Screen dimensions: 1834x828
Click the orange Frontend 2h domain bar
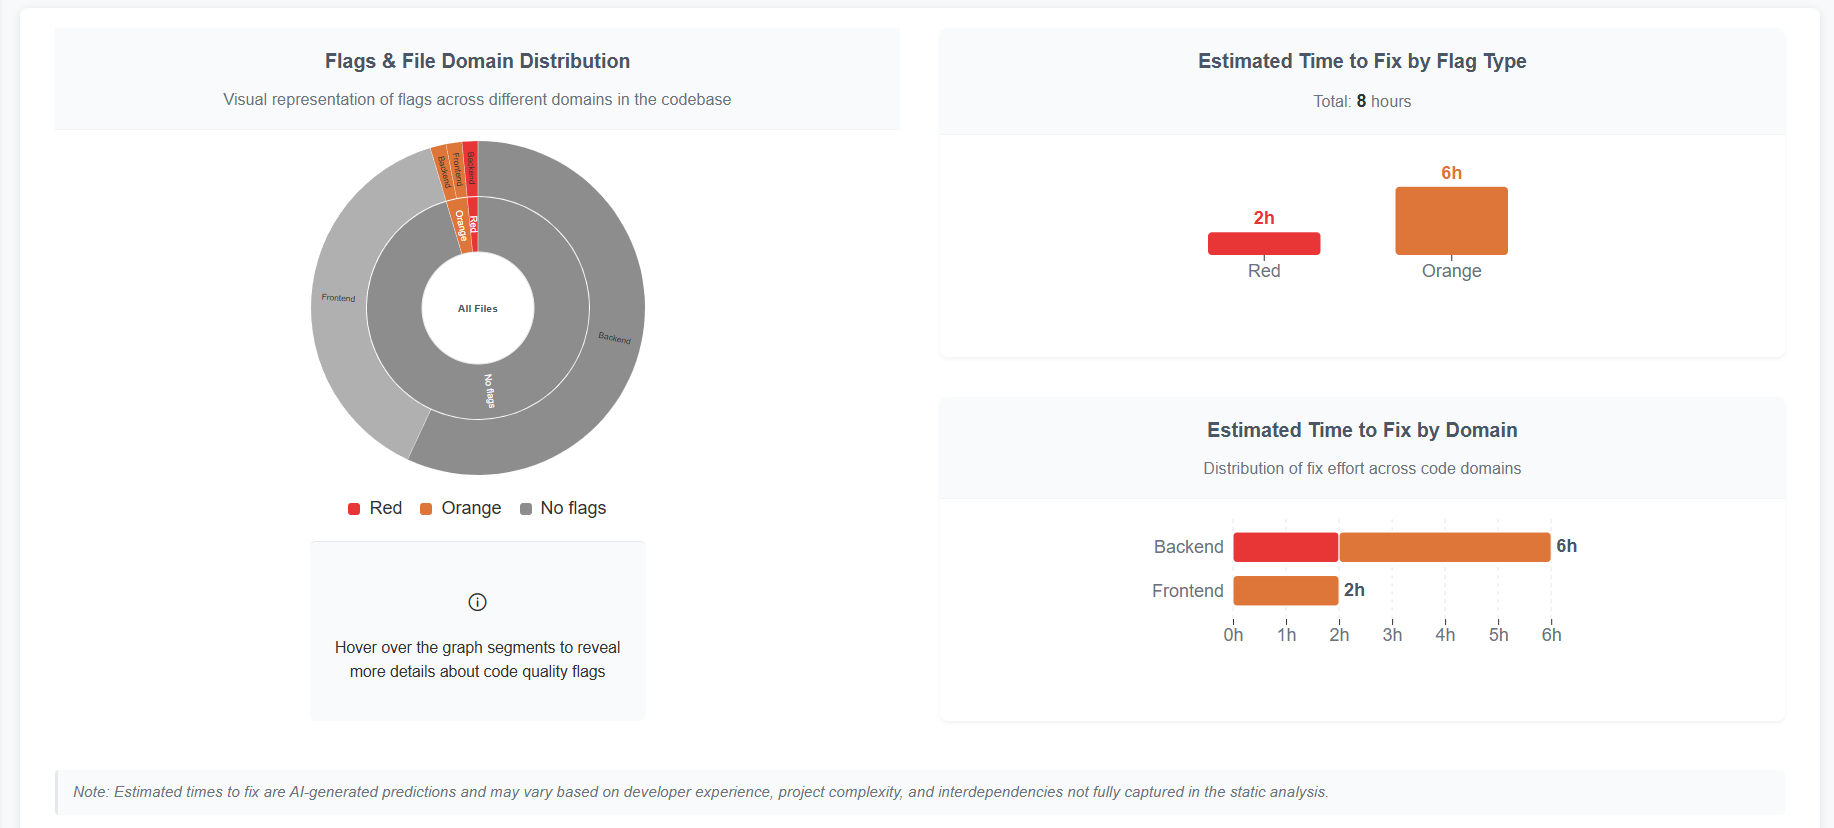coord(1285,591)
